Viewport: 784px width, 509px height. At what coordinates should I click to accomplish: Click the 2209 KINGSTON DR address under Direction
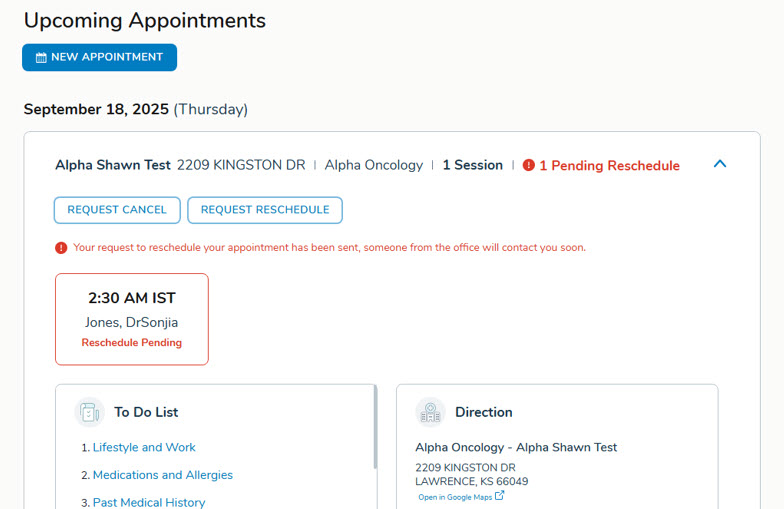point(465,468)
